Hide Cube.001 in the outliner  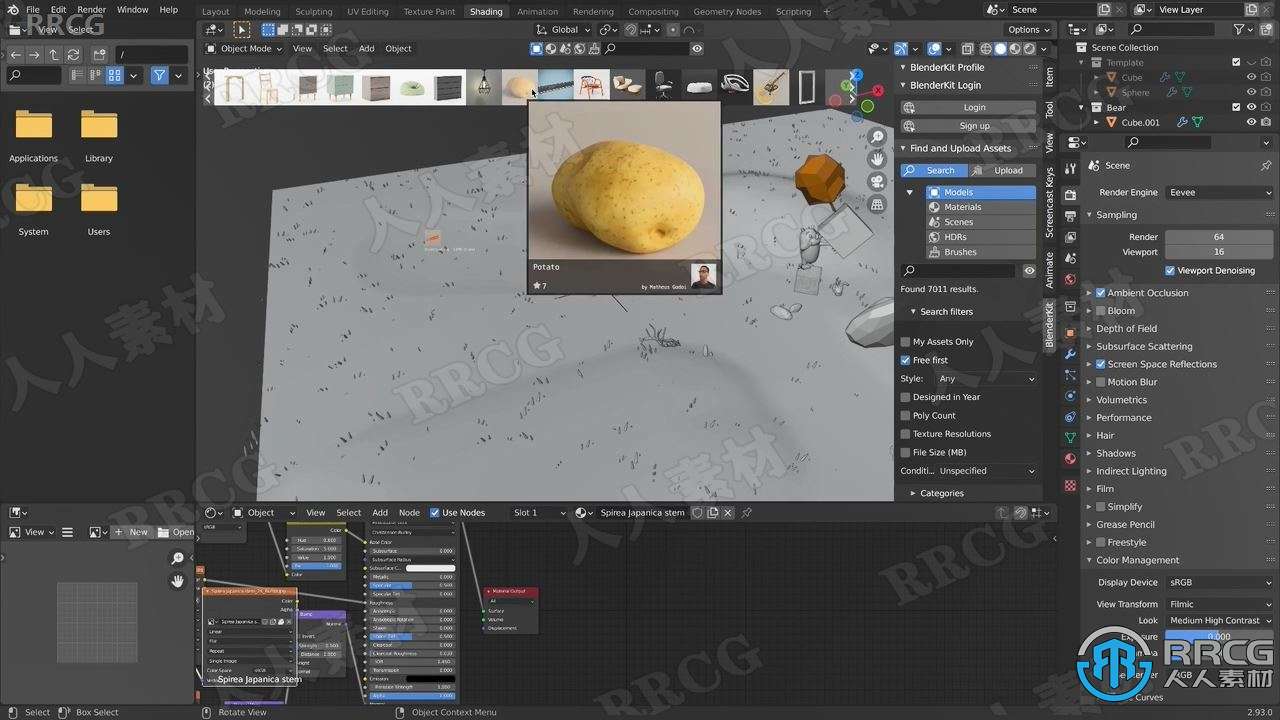1251,122
